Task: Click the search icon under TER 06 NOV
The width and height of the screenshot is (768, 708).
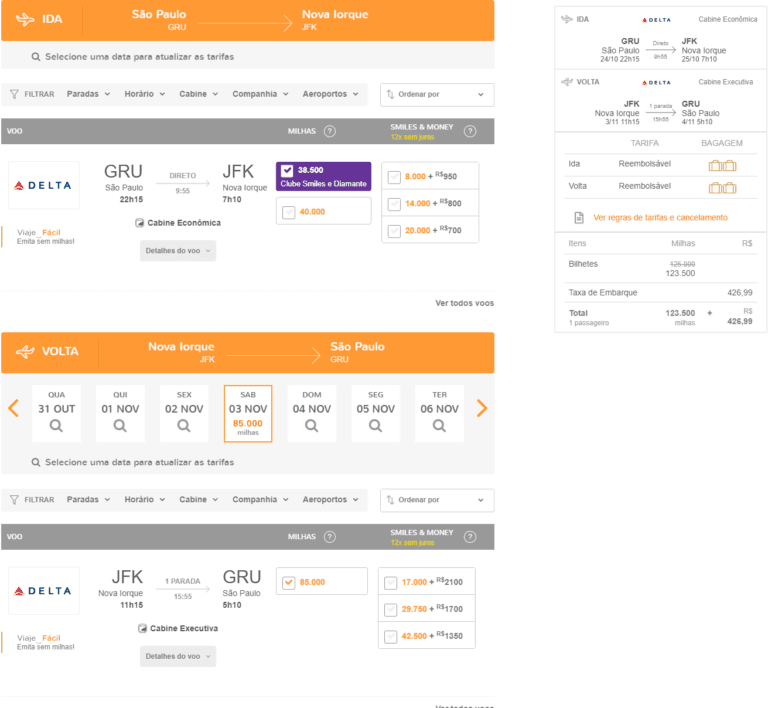Action: [x=440, y=426]
